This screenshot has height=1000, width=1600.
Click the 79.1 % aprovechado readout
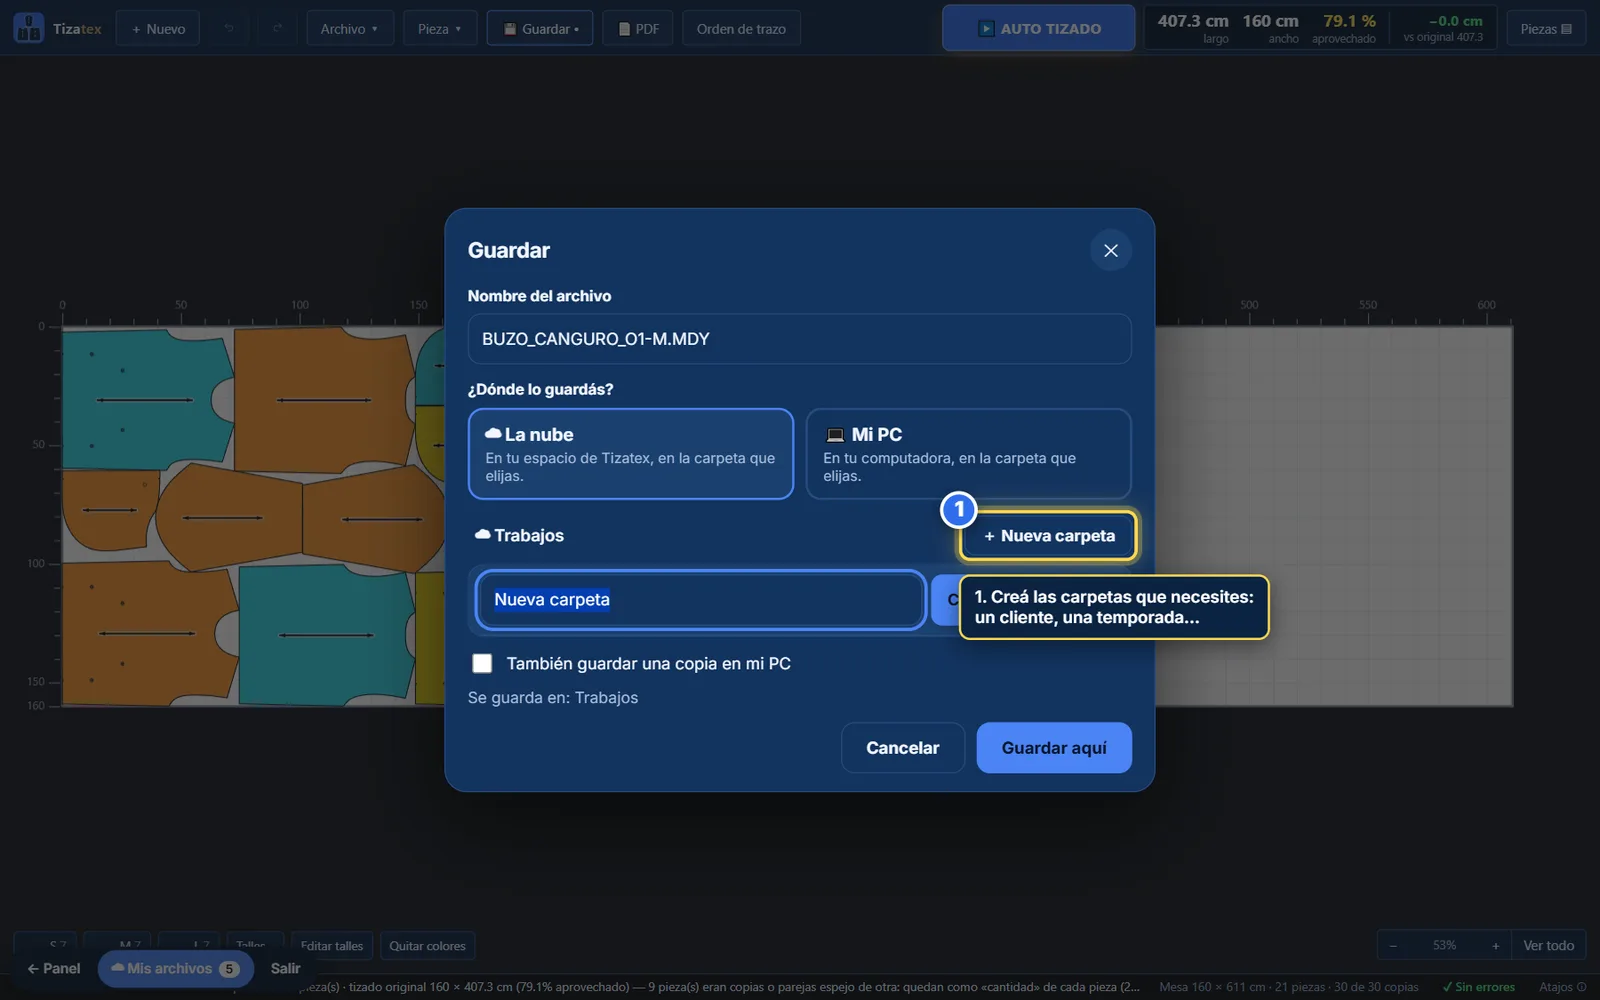(1345, 28)
